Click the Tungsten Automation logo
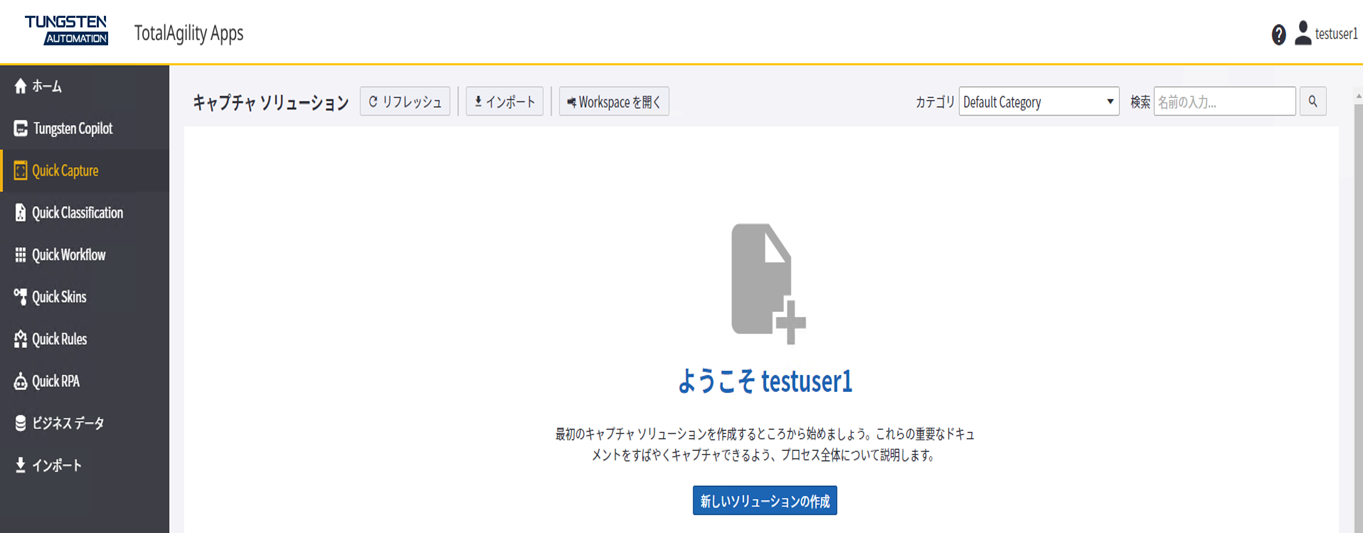 click(x=66, y=30)
